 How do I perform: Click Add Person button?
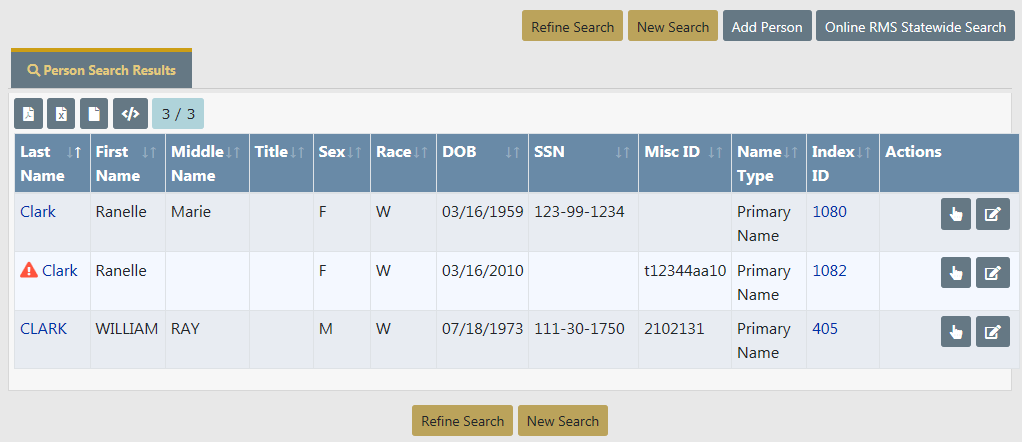click(767, 27)
